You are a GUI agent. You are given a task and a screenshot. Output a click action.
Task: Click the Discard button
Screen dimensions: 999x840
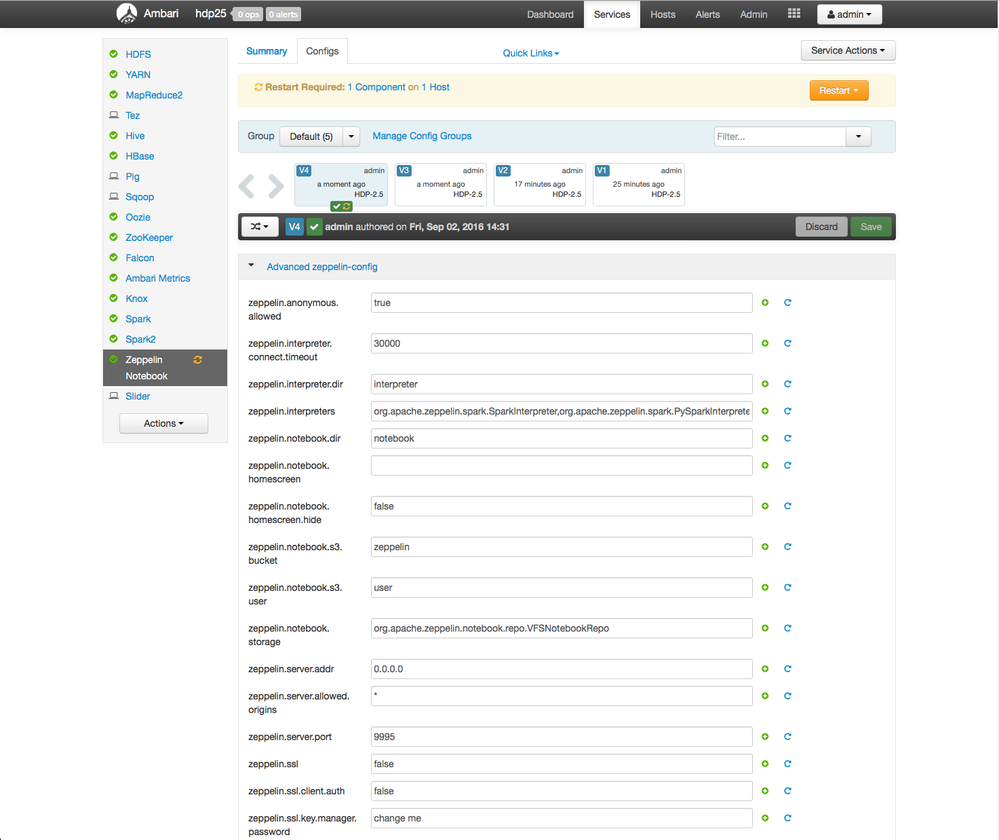point(821,226)
